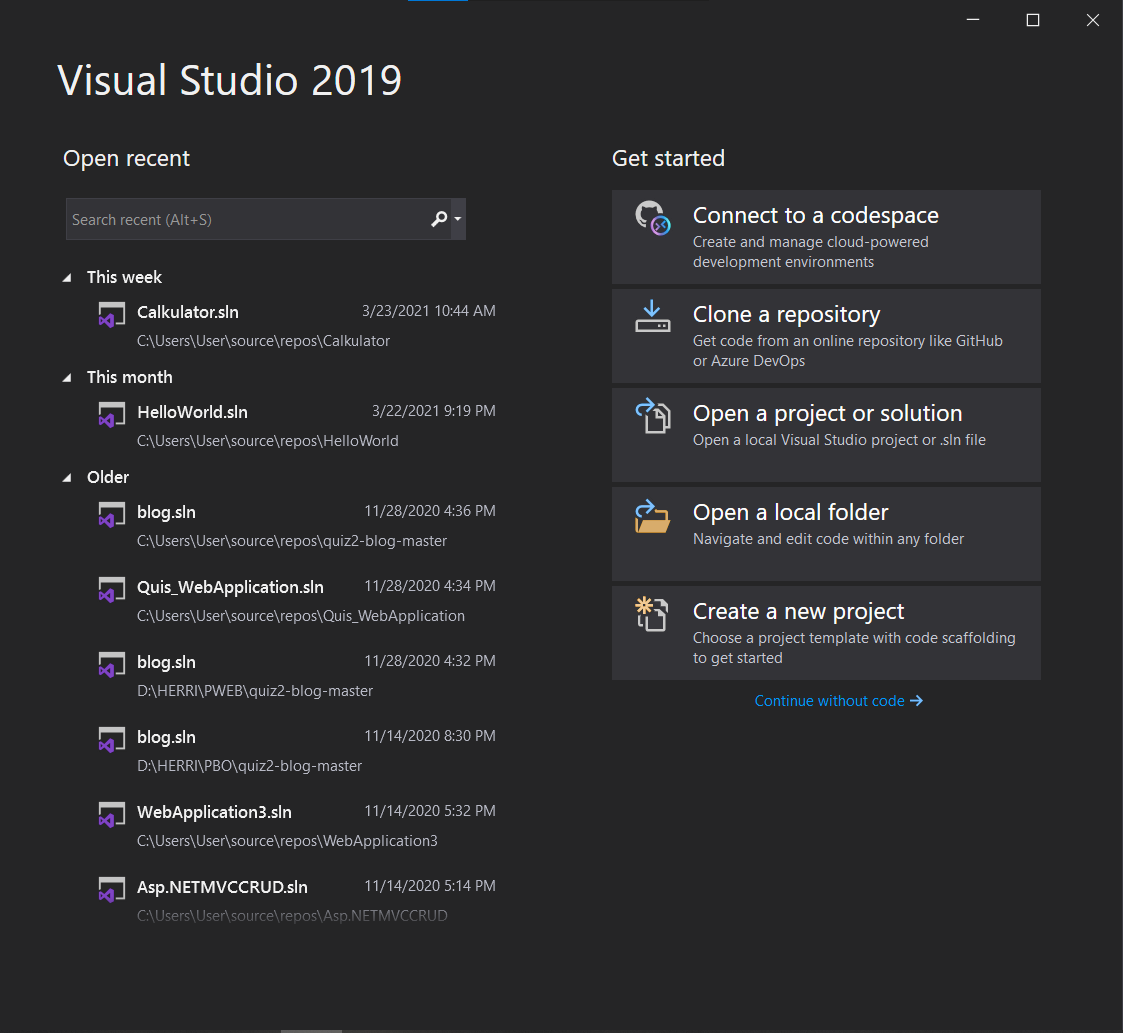Open blog.sln in C:\Users repos quiz2-blog-master

[x=297, y=526]
